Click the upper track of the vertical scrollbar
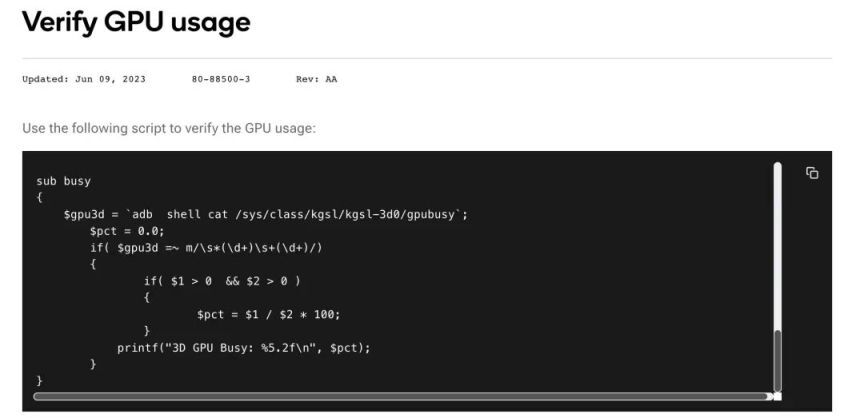864x418 pixels. tap(777, 245)
